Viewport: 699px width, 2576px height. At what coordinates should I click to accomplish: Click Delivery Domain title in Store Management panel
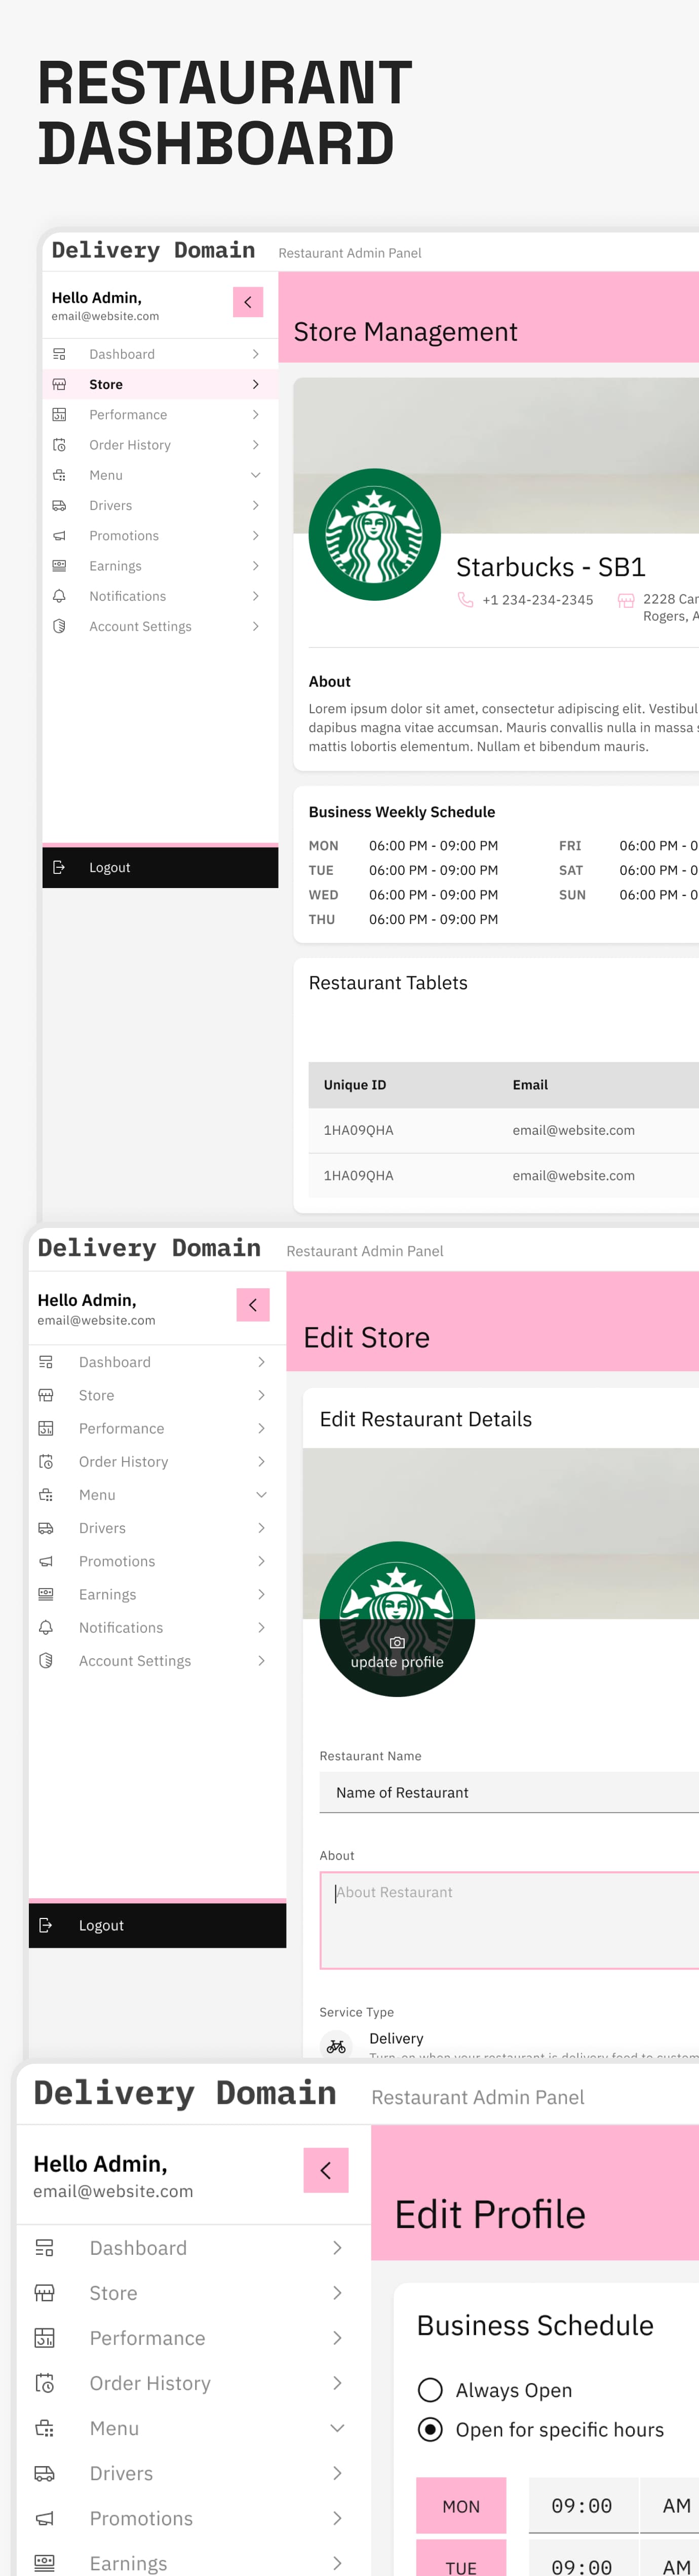[153, 250]
